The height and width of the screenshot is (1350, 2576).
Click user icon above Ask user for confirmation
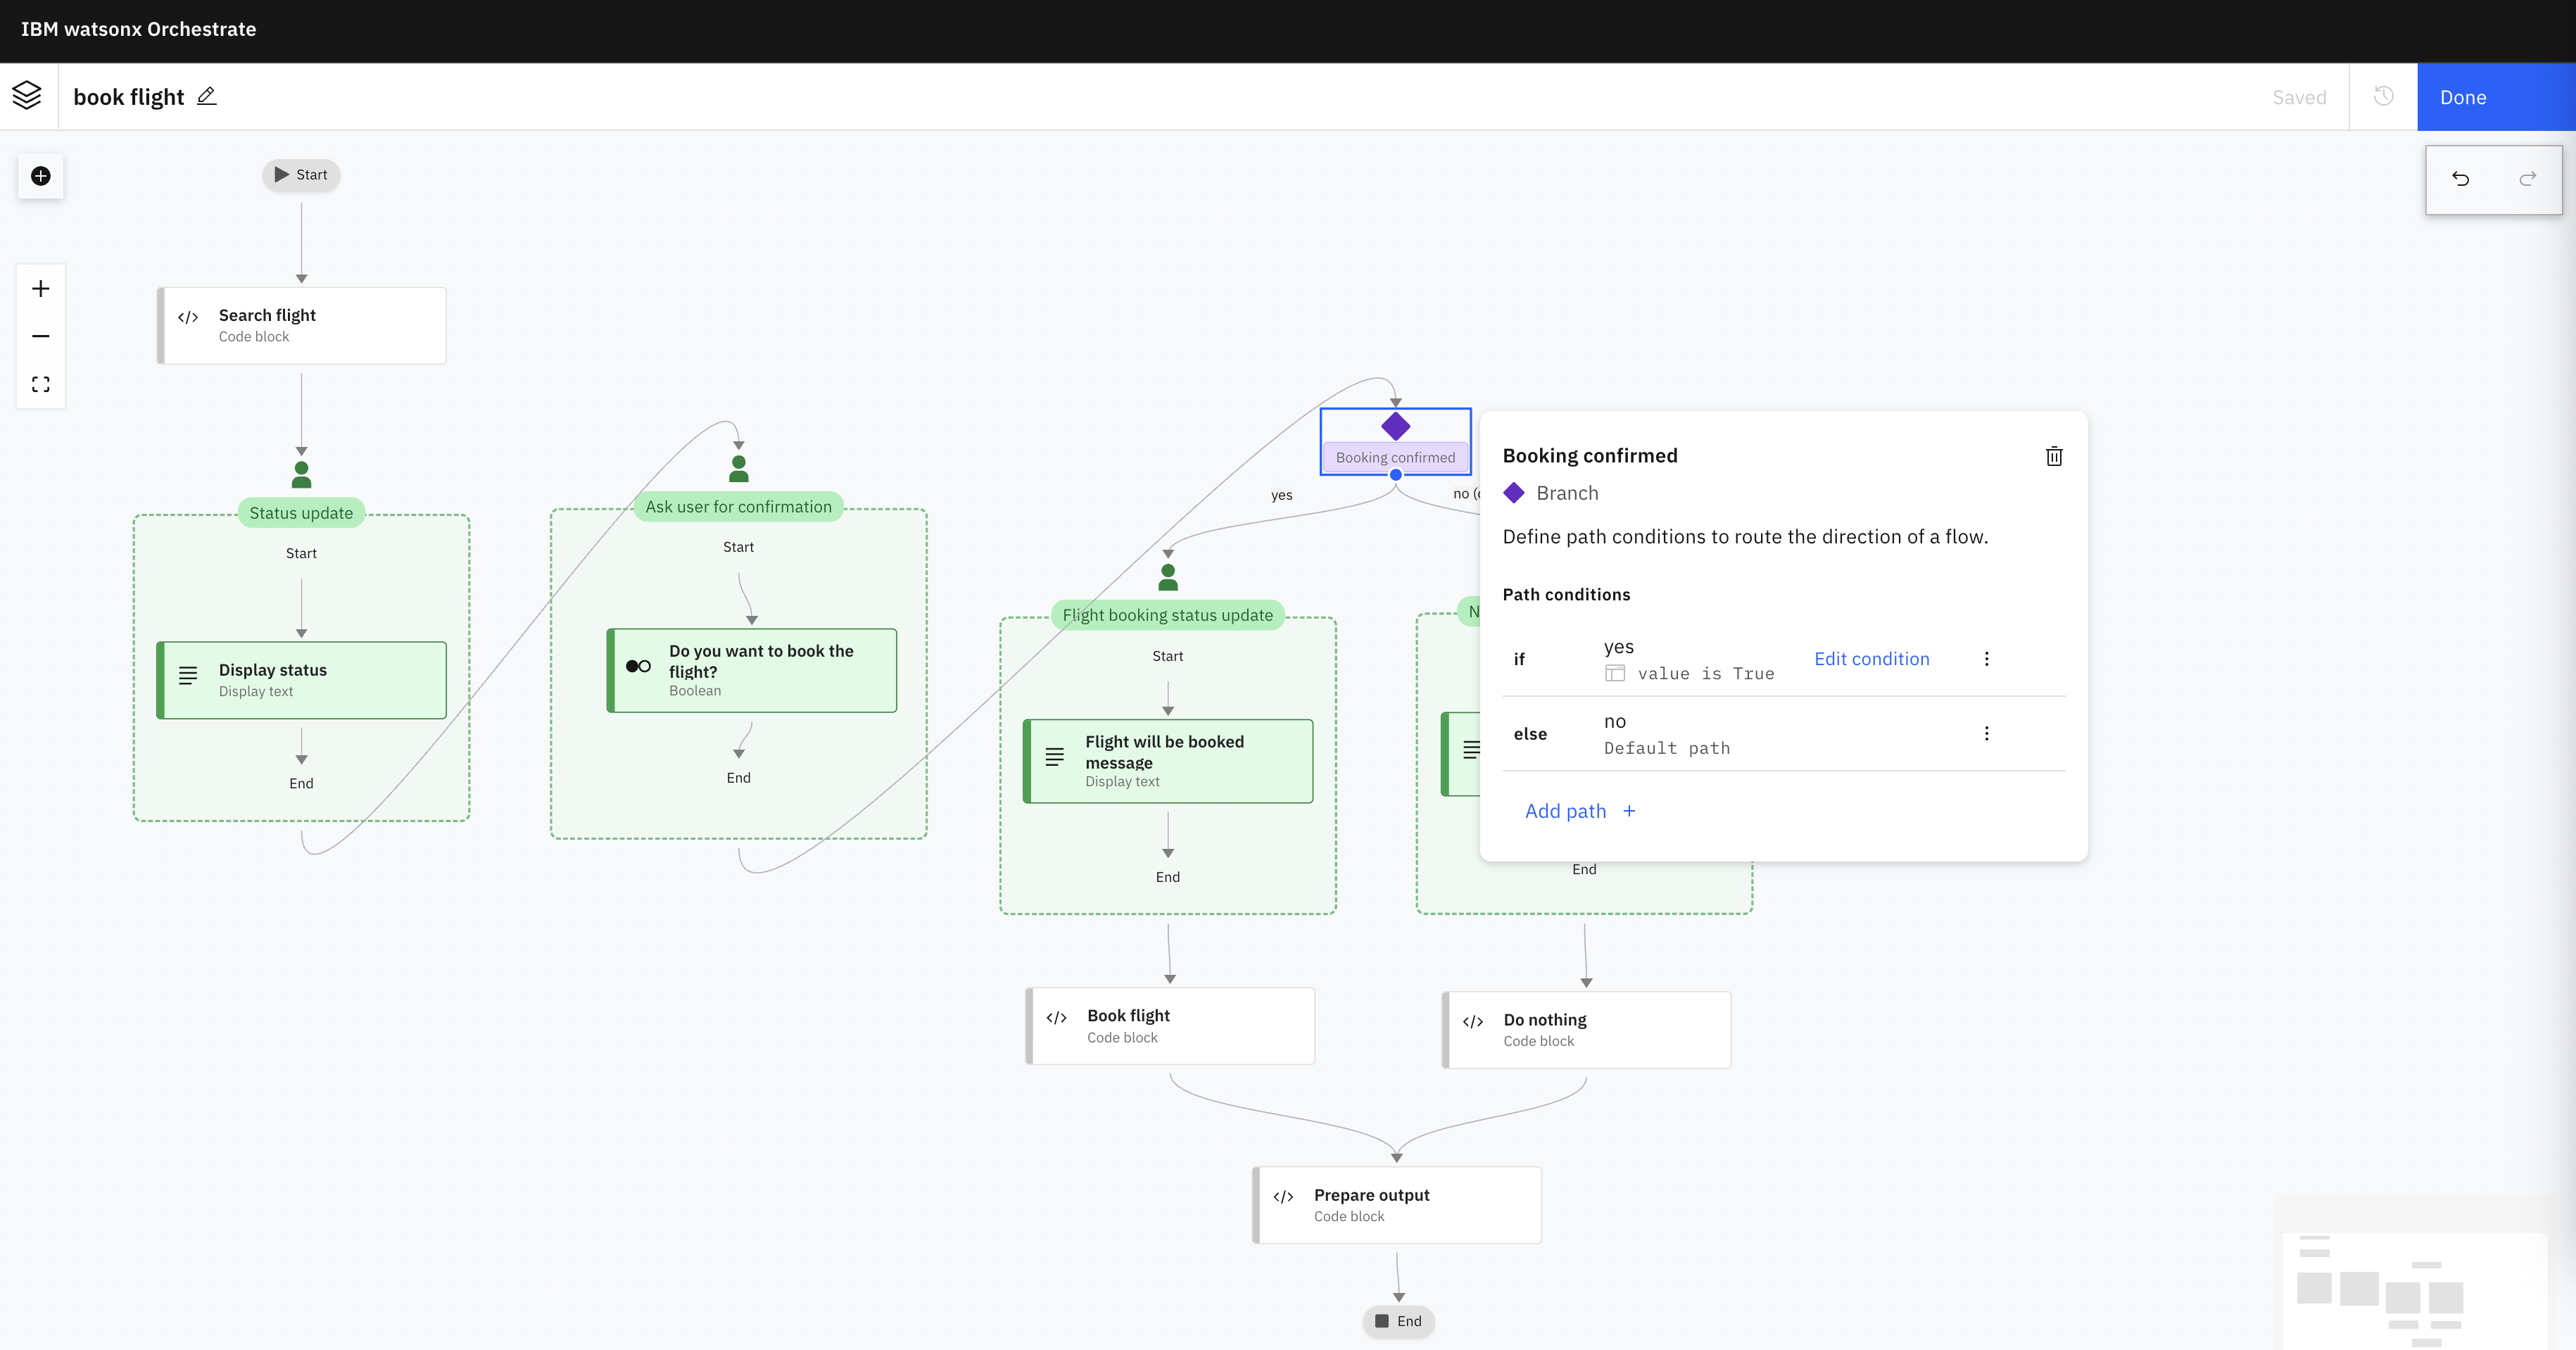pos(739,468)
